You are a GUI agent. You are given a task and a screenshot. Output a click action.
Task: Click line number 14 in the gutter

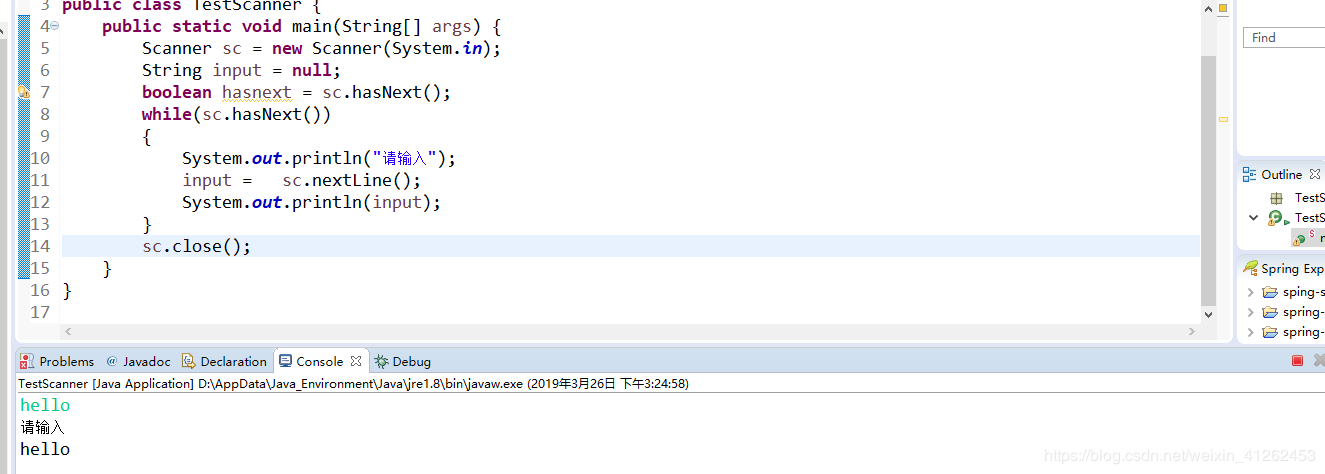[40, 246]
